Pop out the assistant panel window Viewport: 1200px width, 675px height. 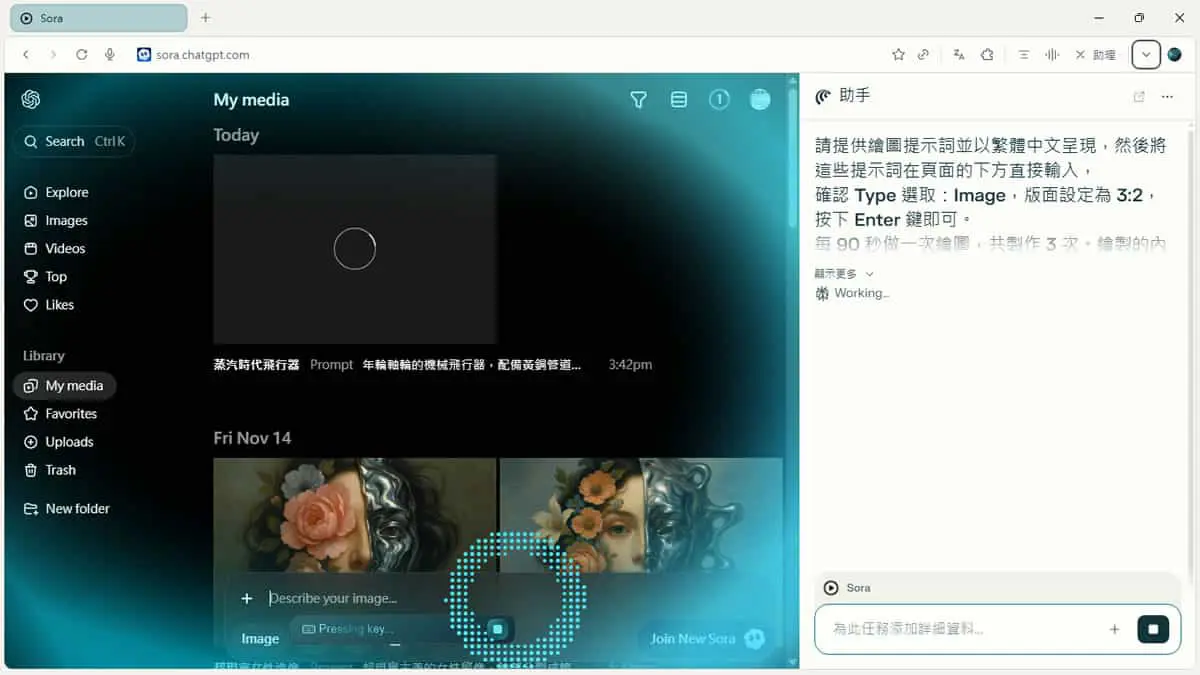pyautogui.click(x=1139, y=97)
